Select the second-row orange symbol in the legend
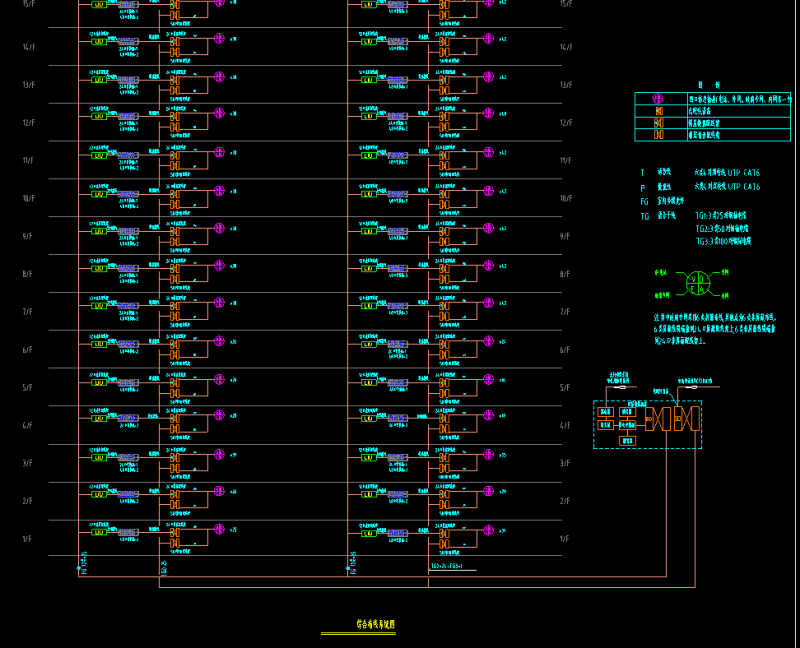 [658, 111]
